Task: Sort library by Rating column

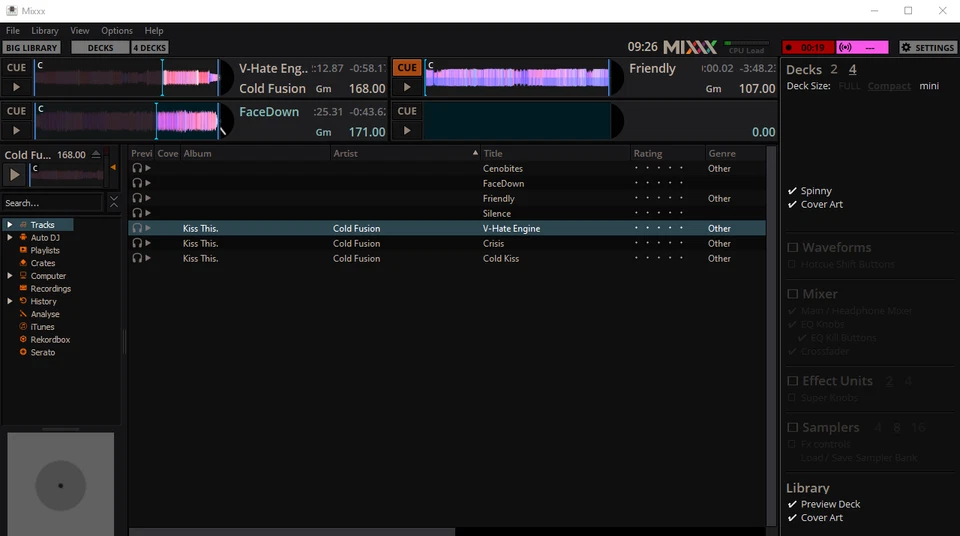Action: 667,153
